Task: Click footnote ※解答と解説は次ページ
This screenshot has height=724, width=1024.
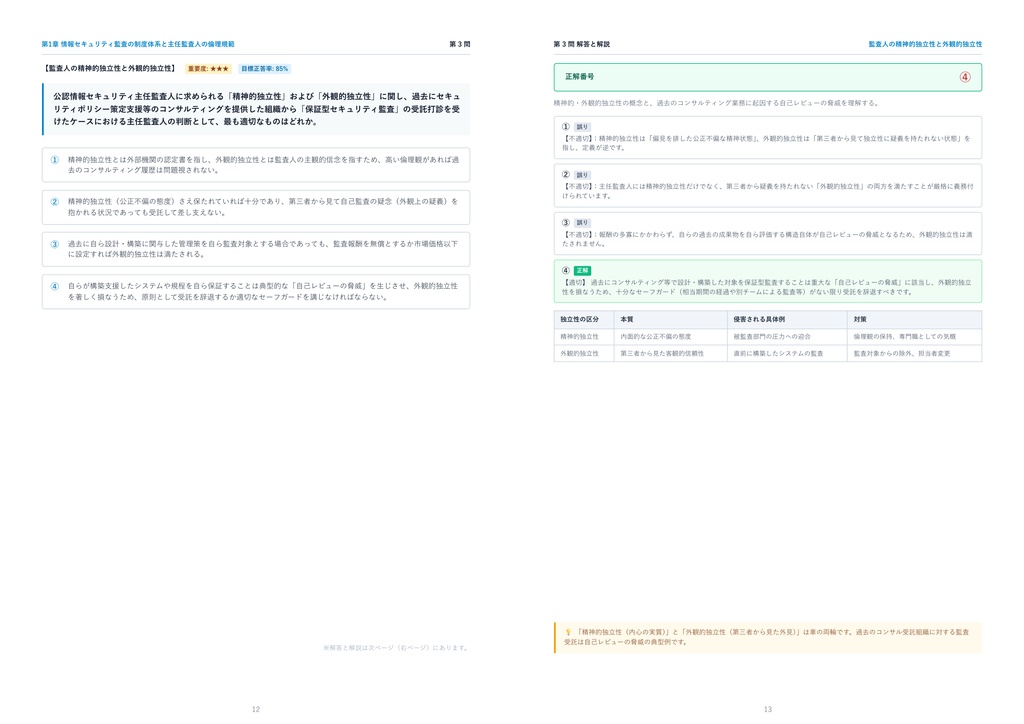Action: tap(396, 648)
